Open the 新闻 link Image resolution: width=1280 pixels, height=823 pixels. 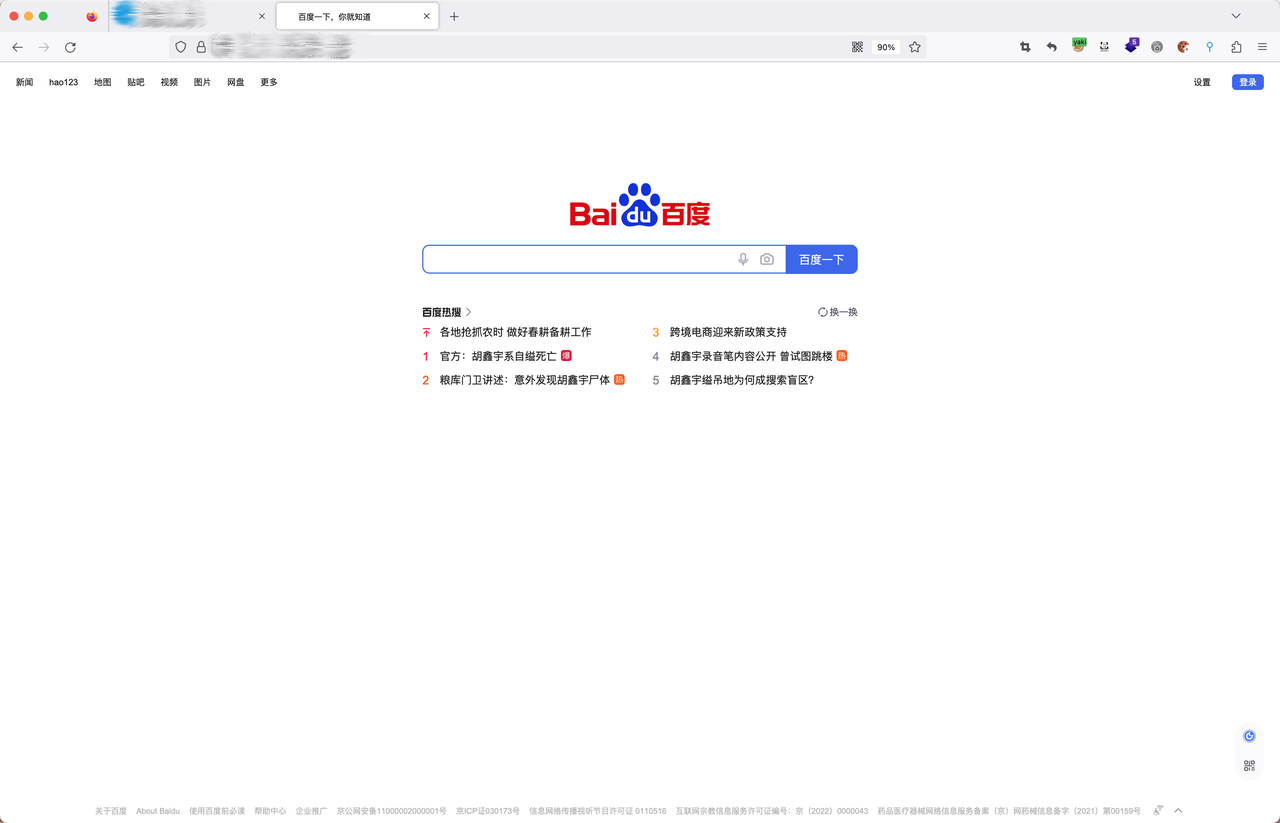tap(25, 82)
